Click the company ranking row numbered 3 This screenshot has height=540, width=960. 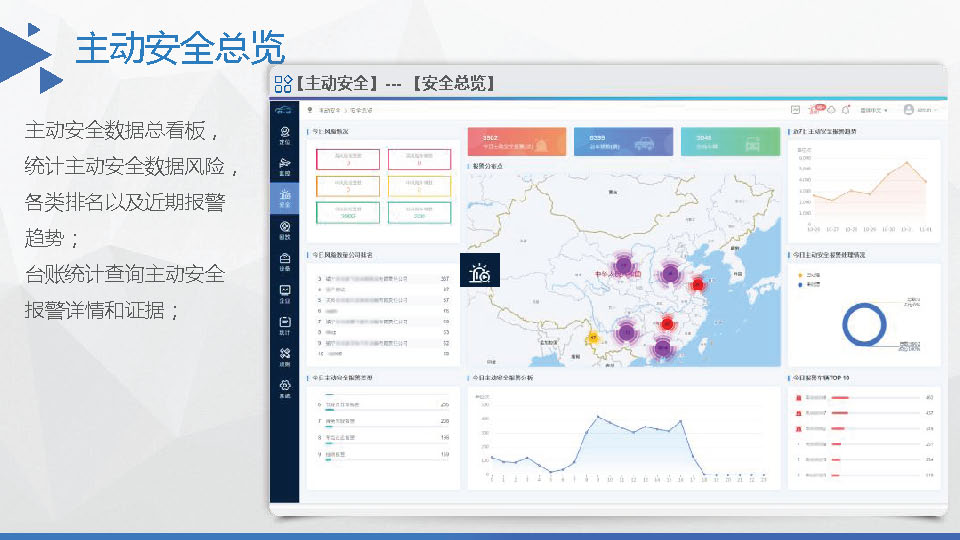[383, 279]
